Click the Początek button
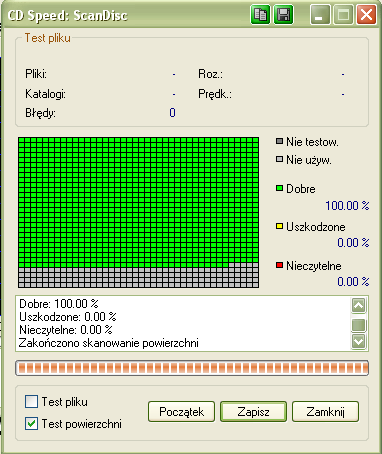The height and width of the screenshot is (454, 382). point(181,412)
